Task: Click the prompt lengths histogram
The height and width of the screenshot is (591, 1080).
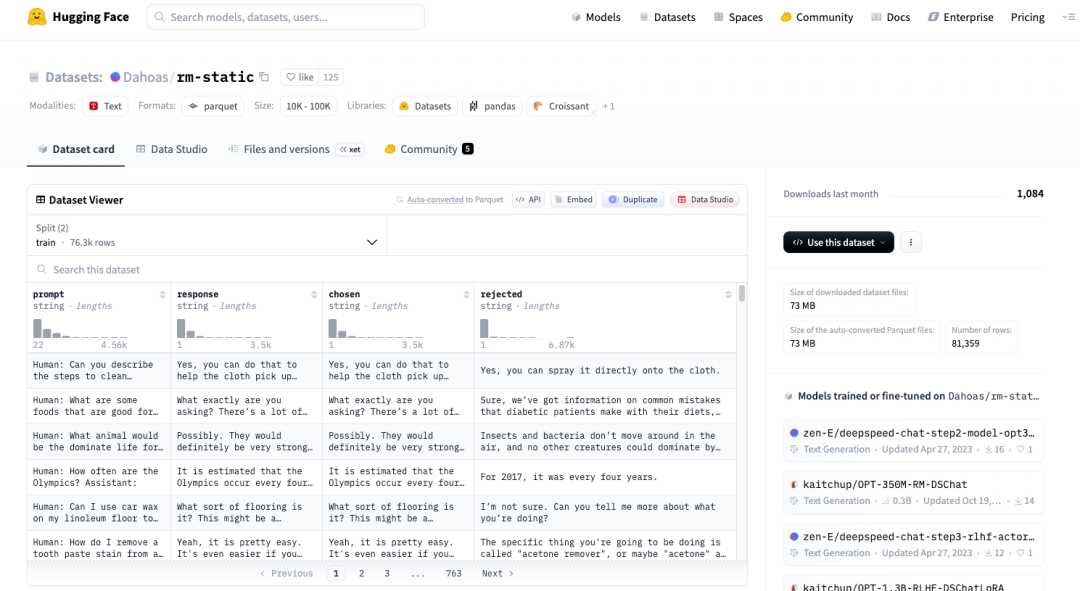Action: pos(79,329)
